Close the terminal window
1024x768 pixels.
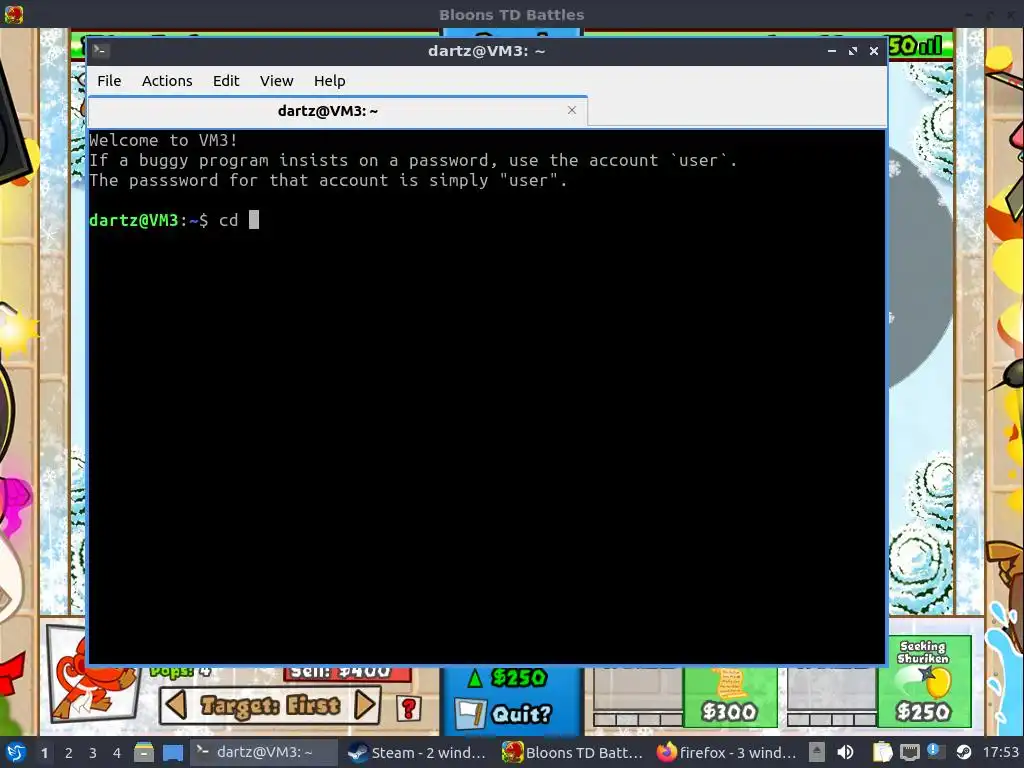point(874,51)
